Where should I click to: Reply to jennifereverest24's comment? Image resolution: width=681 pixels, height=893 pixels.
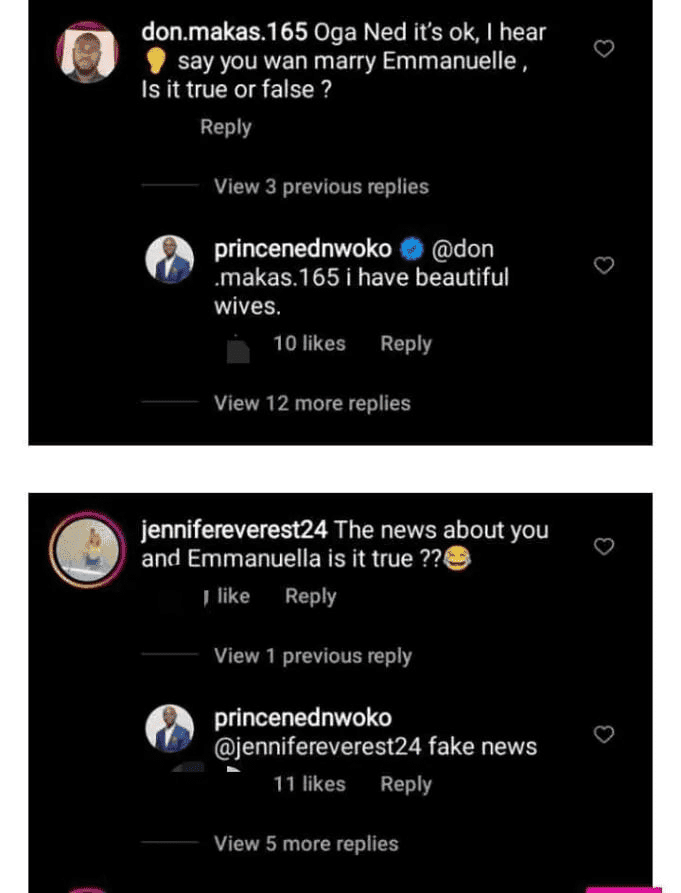click(311, 596)
